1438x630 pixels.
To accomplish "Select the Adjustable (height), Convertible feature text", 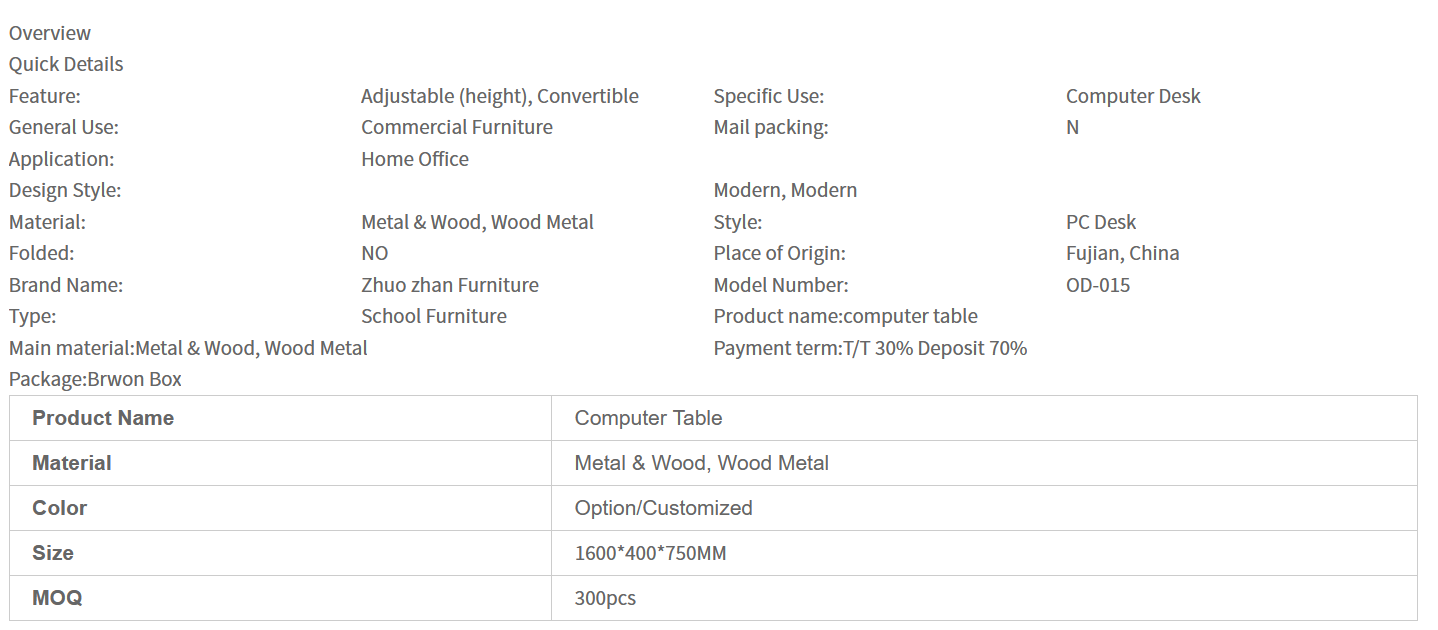I will tap(499, 96).
